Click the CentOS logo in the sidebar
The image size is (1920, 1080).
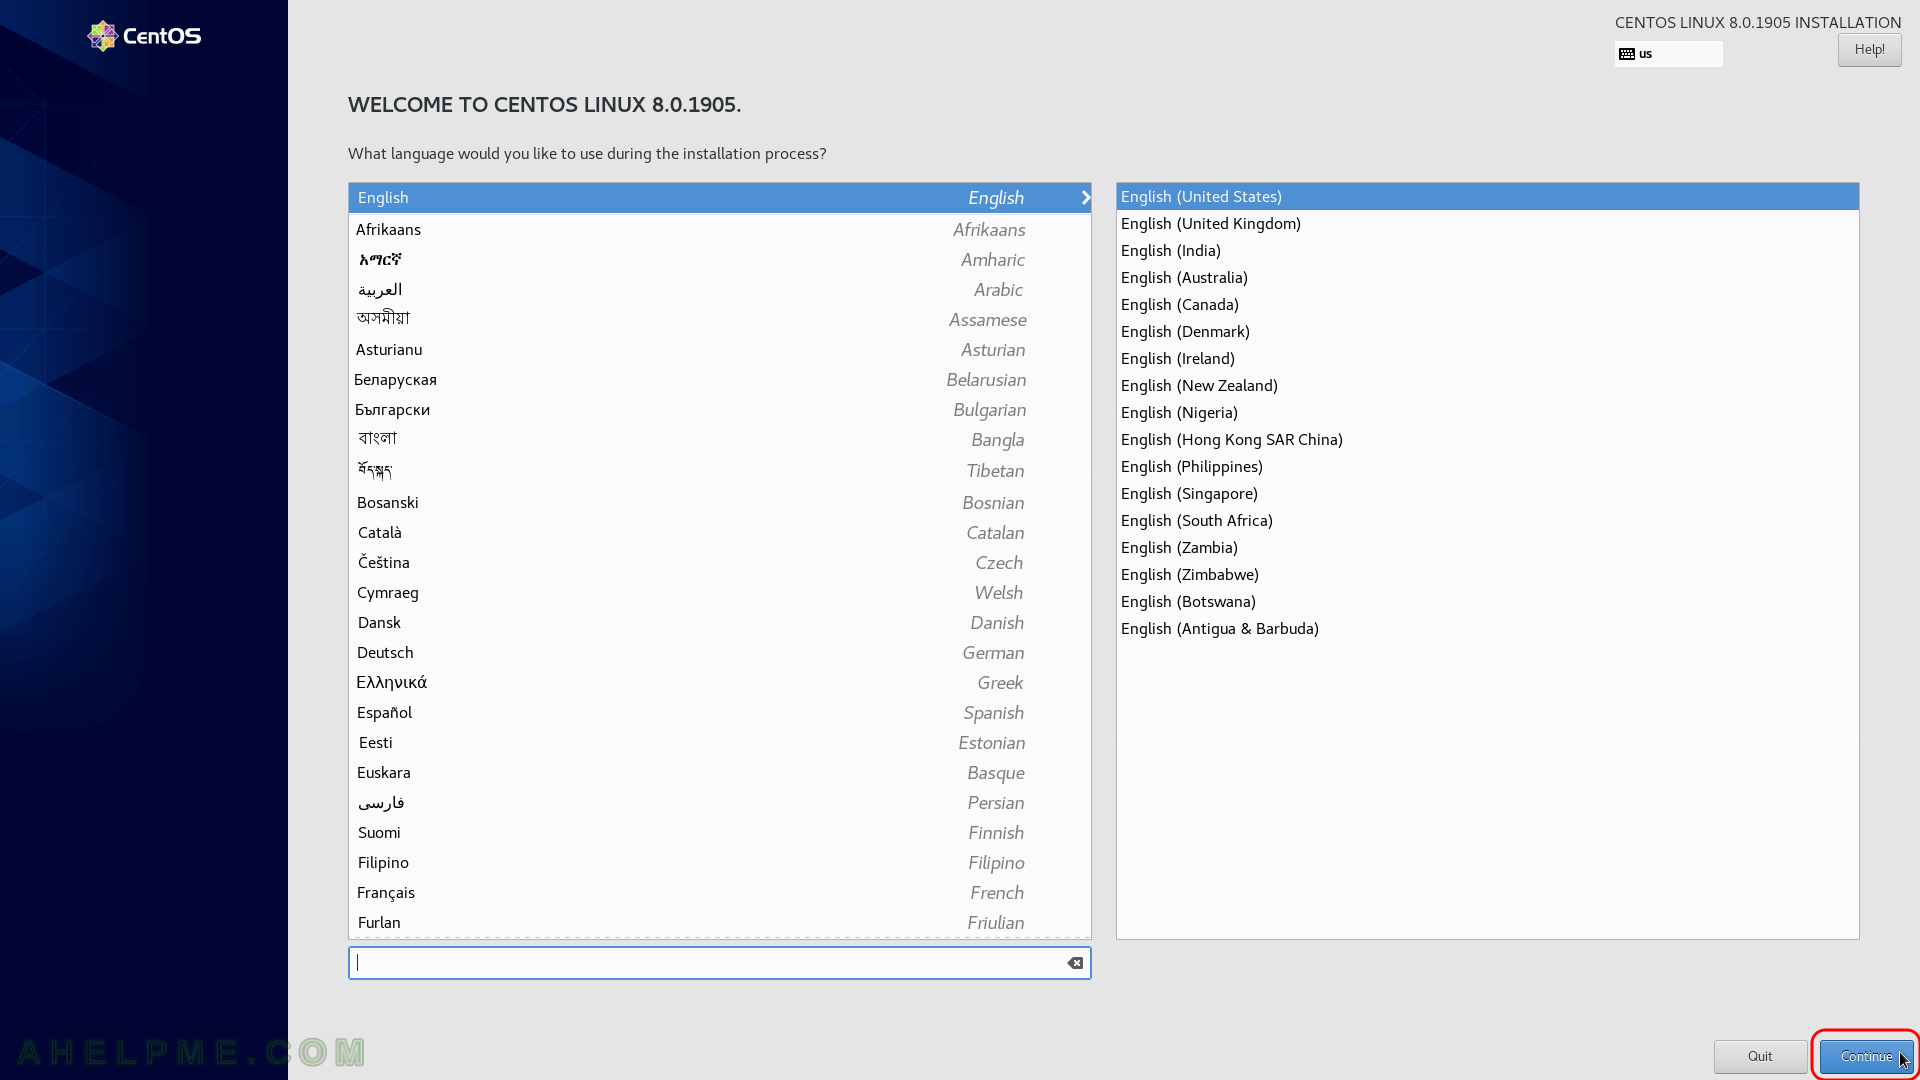click(x=144, y=36)
